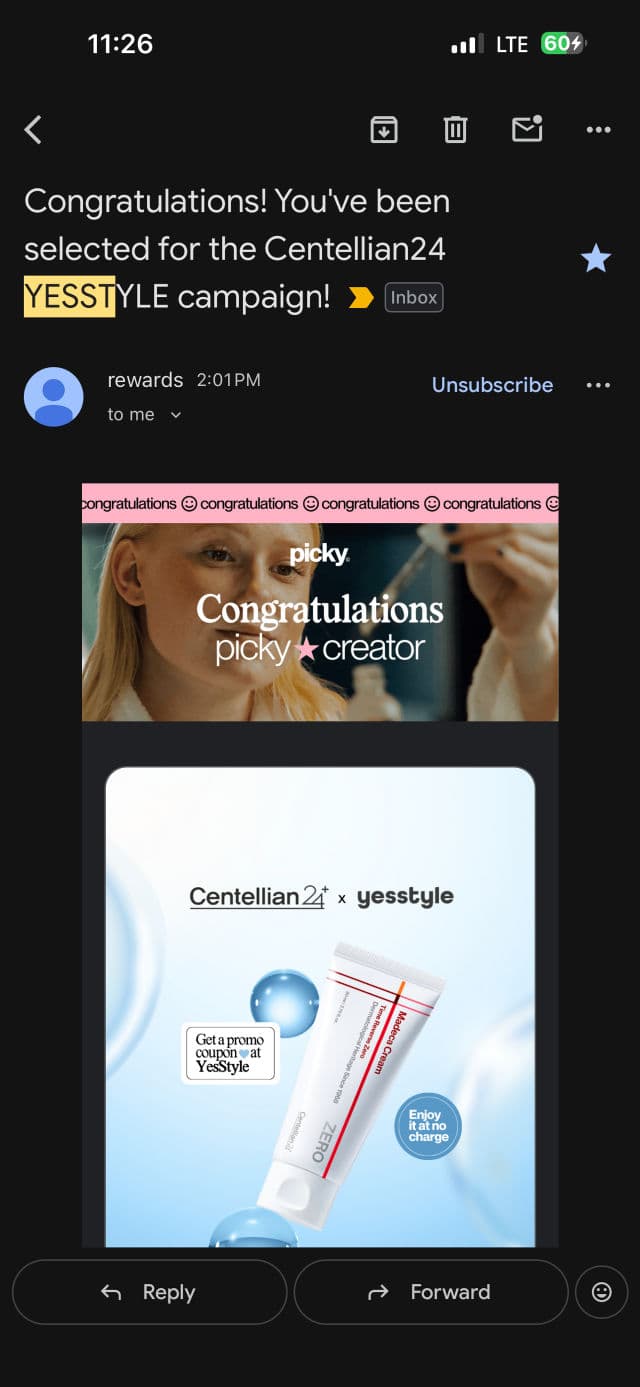The image size is (640, 1387).
Task: Tap Get a promo coupon sticker
Action: point(230,1053)
